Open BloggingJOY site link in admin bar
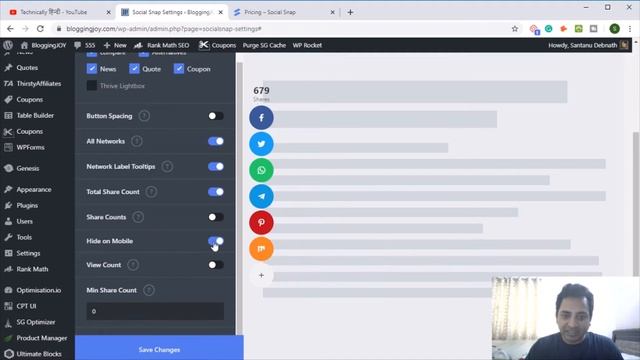640x360 pixels. pyautogui.click(x=43, y=45)
